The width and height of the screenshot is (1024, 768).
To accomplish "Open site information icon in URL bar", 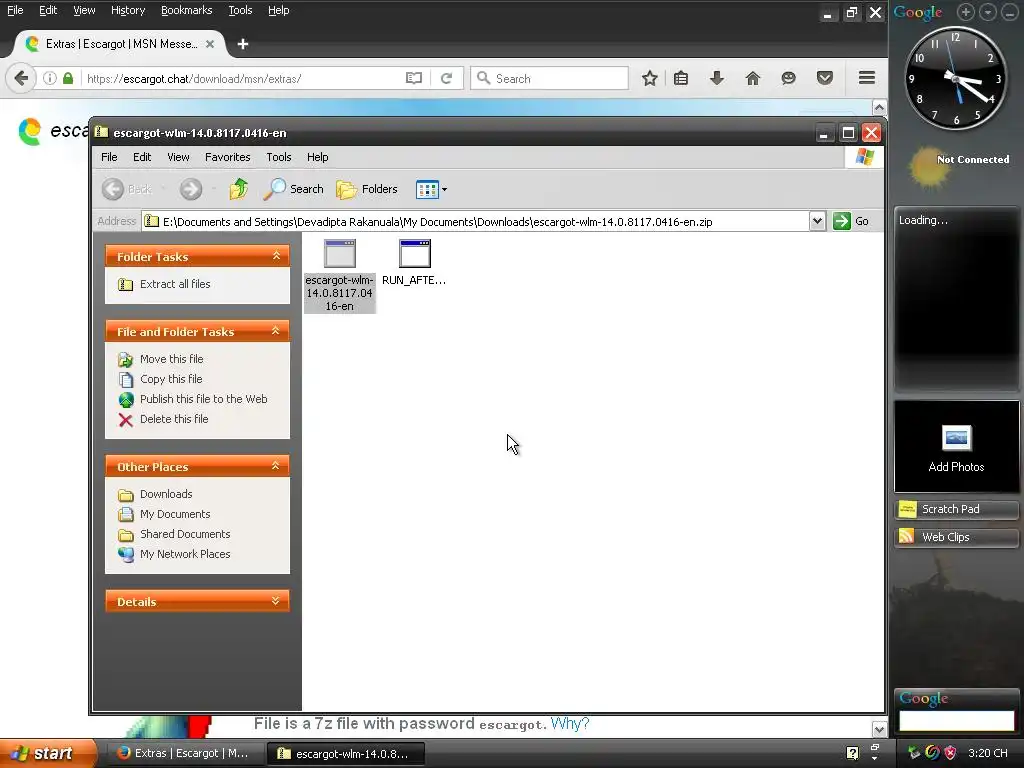I will tap(50, 78).
